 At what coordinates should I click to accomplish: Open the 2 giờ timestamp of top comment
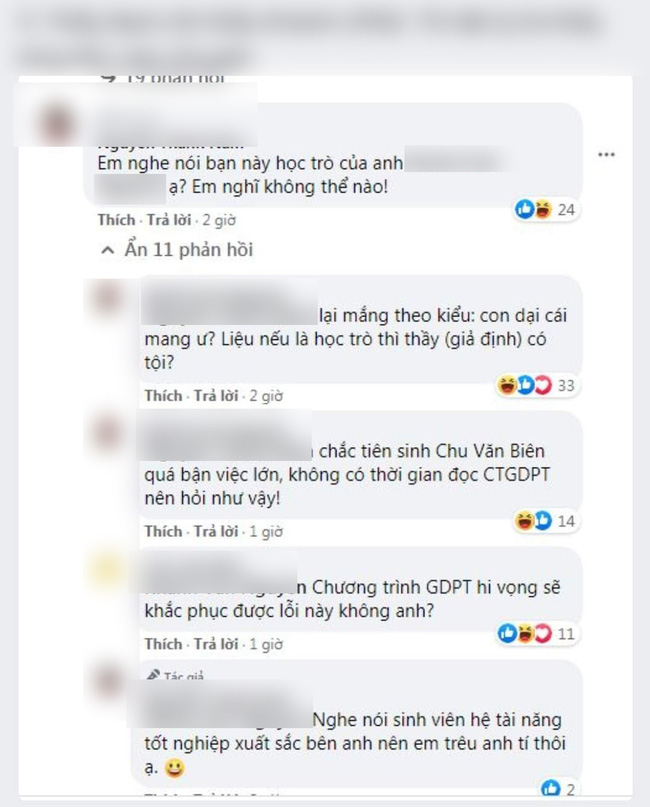219,220
